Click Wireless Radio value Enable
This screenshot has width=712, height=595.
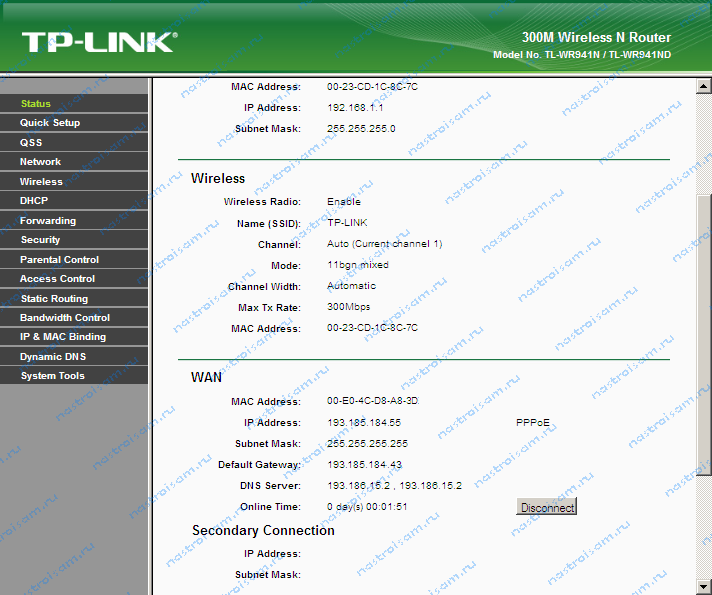coord(344,201)
